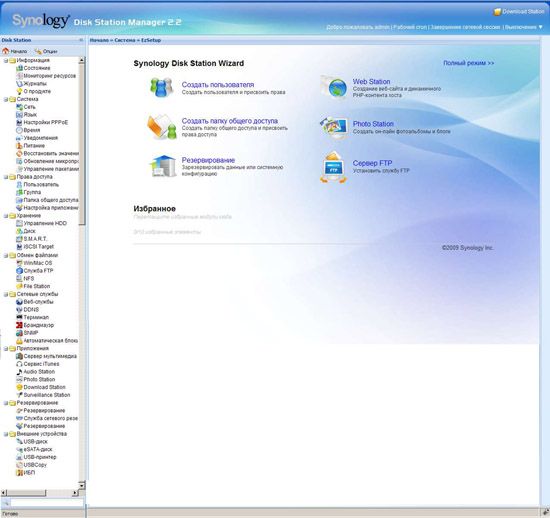Click the Options (Опции) key icon
Image resolution: width=550 pixels, height=518 pixels.
(38, 51)
